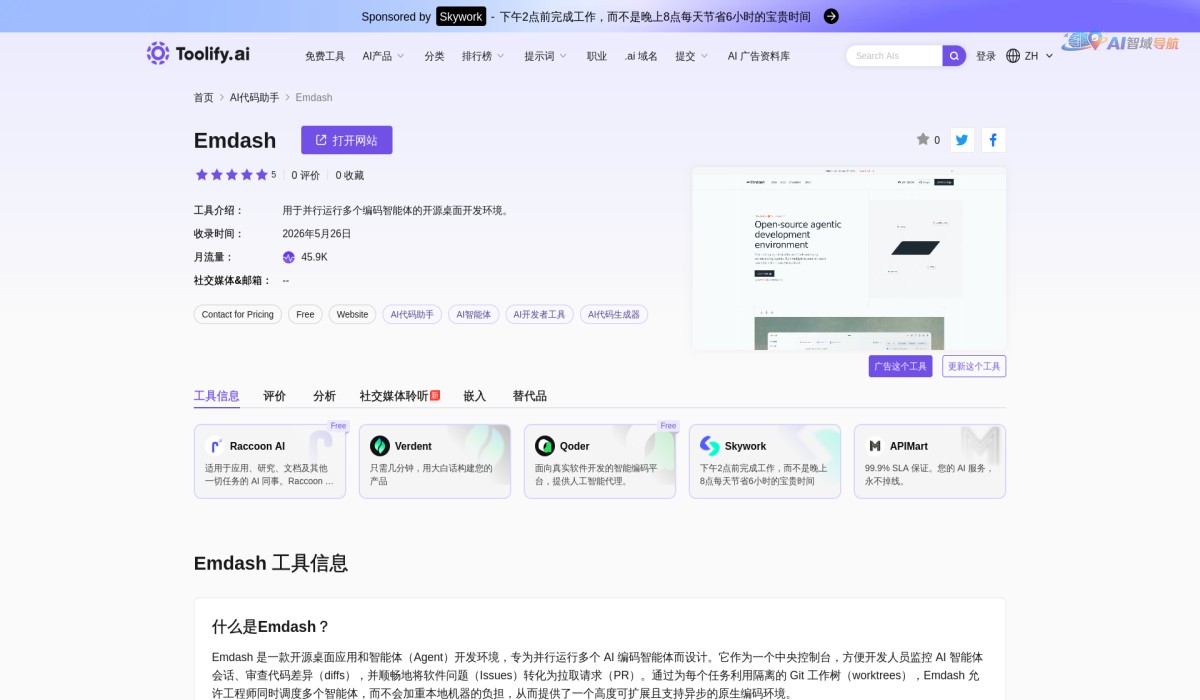Open the 分类 menu item
Viewport: 1200px width, 700px height.
pos(434,56)
